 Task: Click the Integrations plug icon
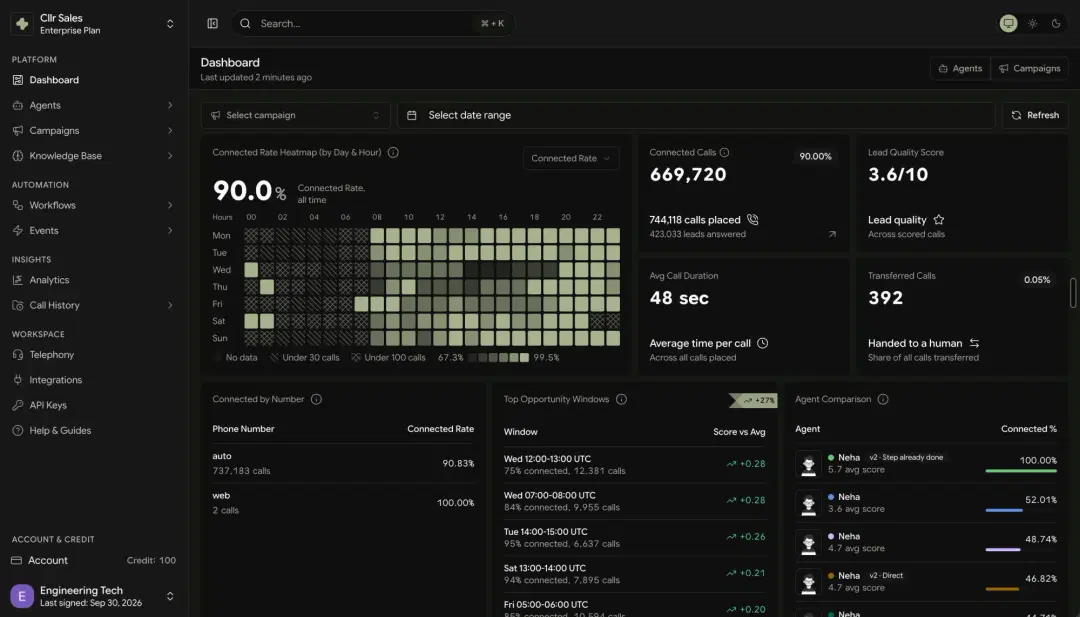click(18, 380)
